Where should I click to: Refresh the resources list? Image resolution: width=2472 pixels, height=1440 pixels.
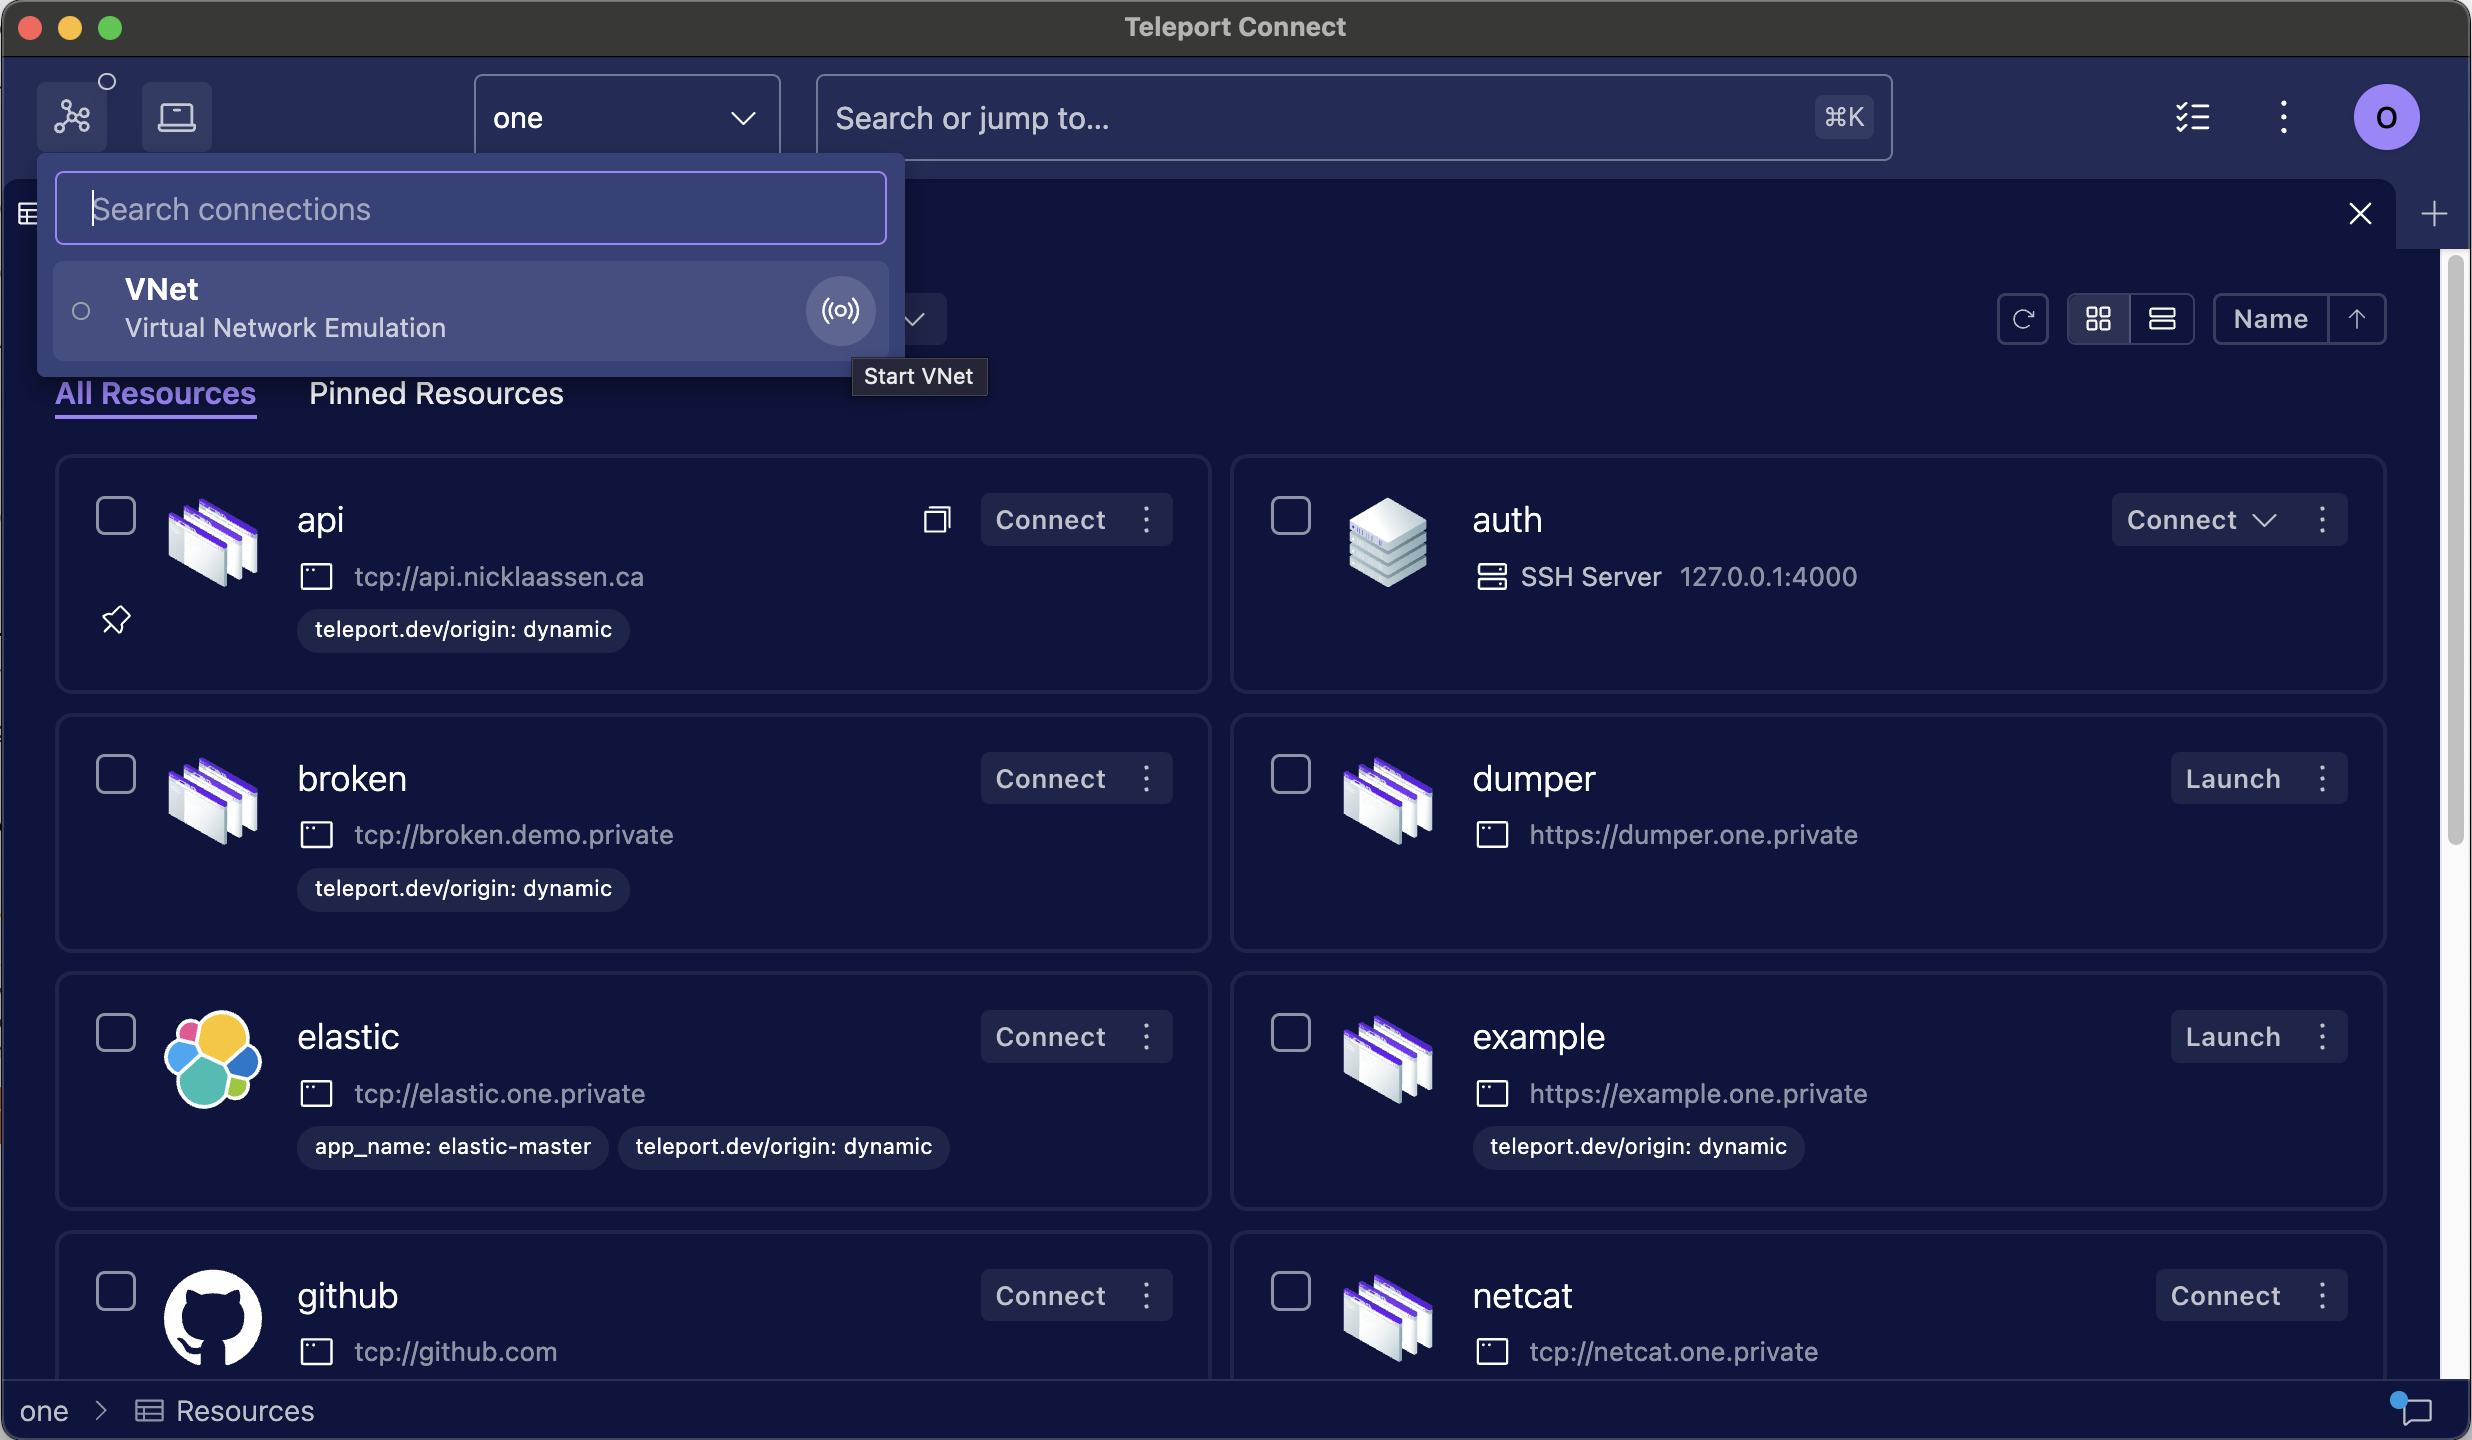coord(2023,318)
